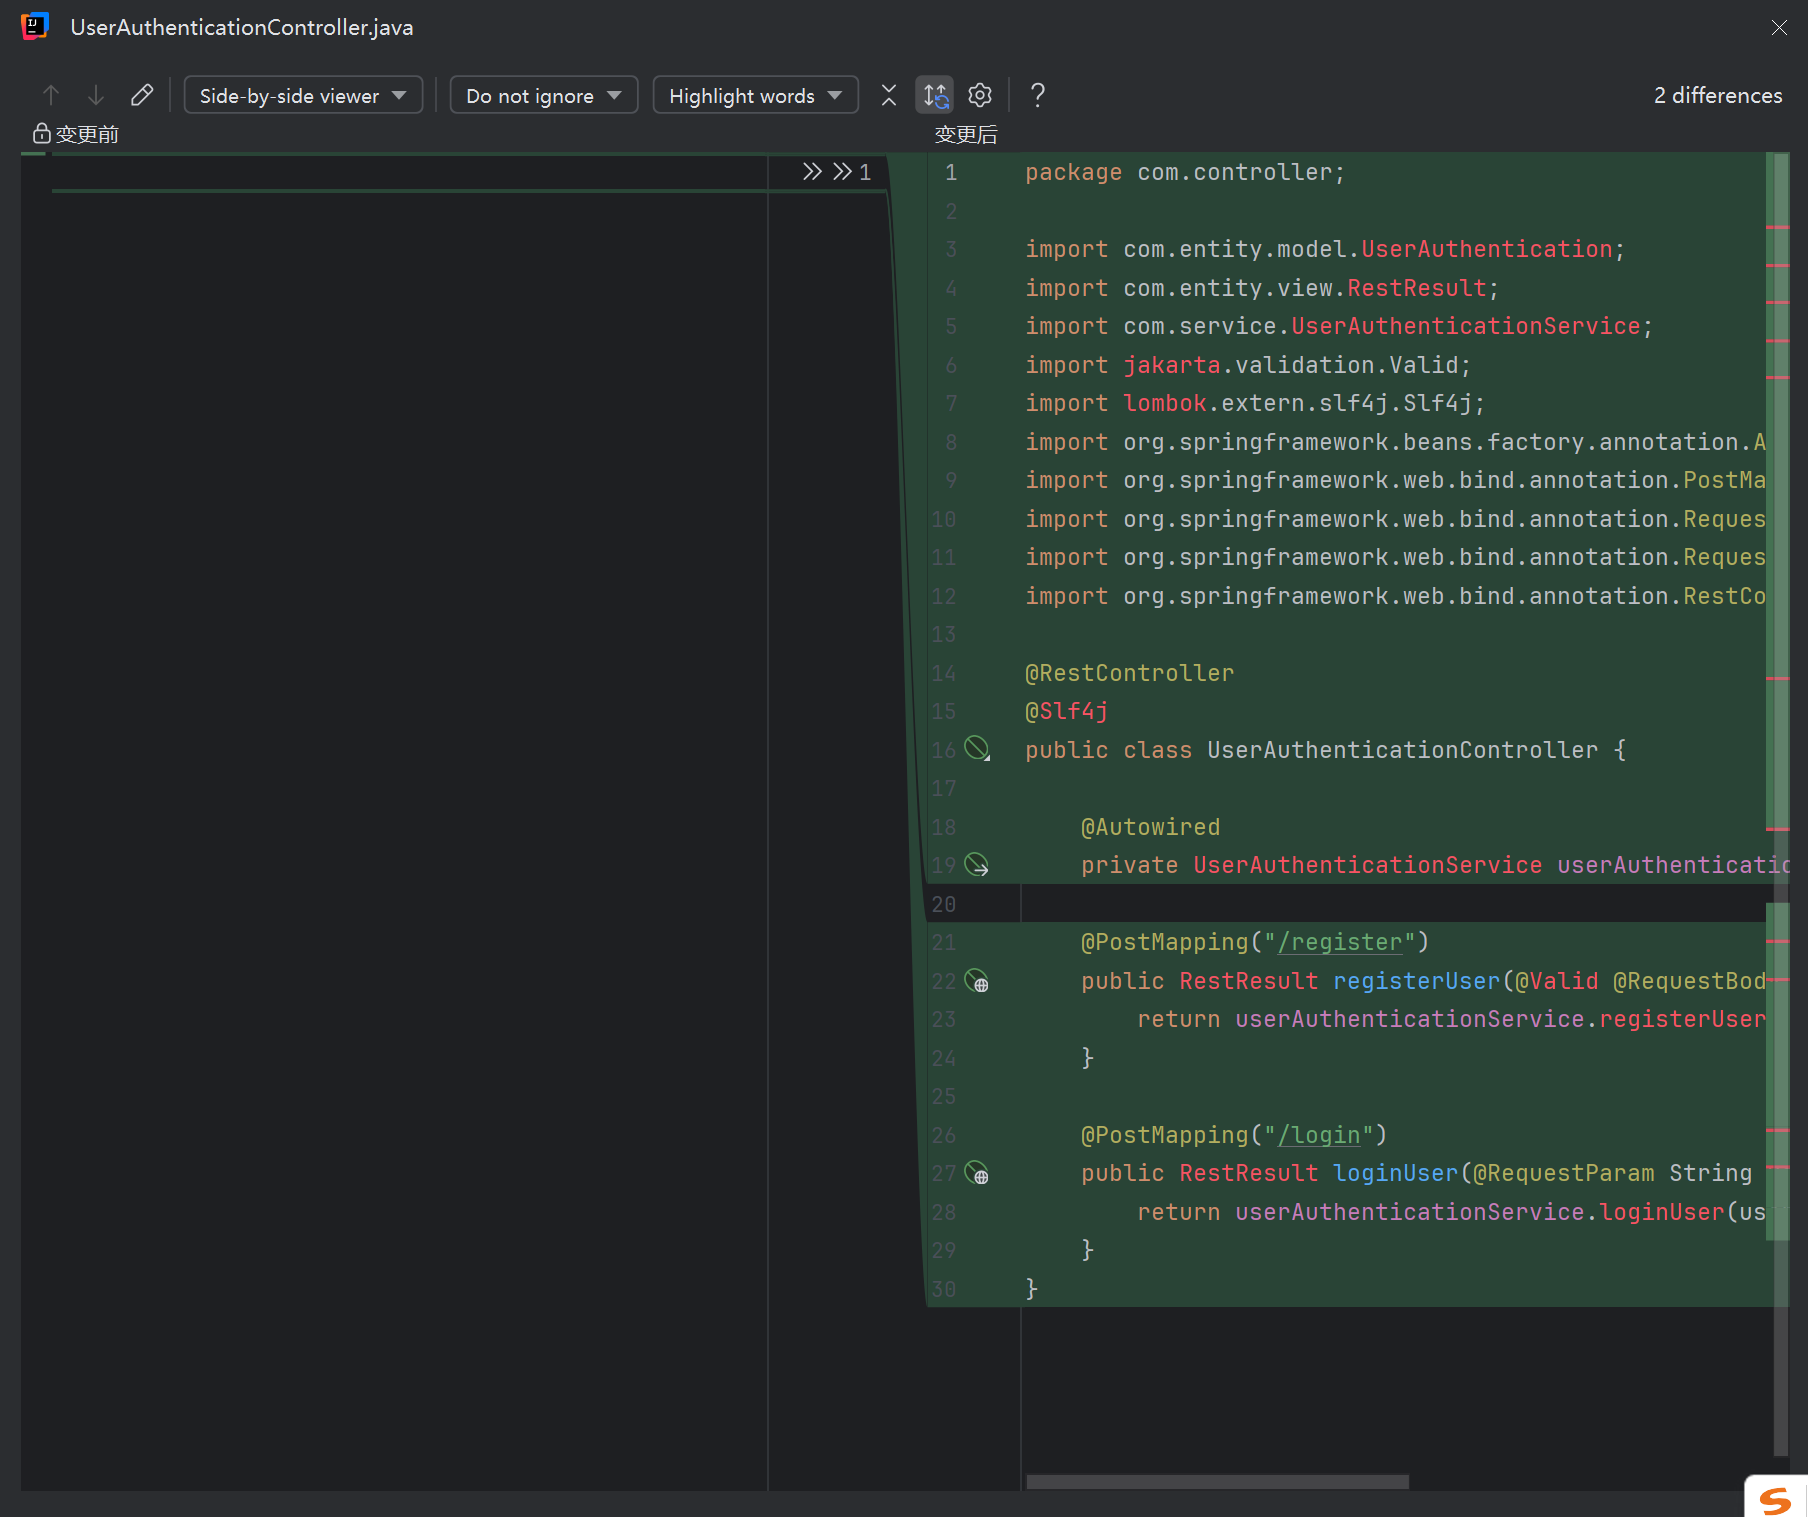Go to next difference arrow

point(96,95)
